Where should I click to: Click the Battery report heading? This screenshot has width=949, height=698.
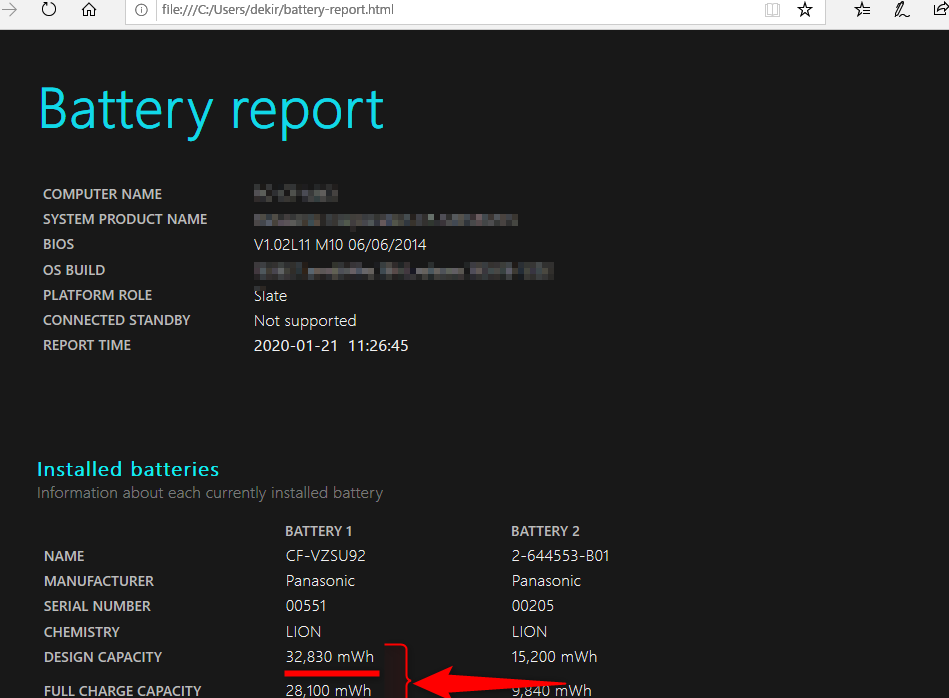pyautogui.click(x=211, y=109)
